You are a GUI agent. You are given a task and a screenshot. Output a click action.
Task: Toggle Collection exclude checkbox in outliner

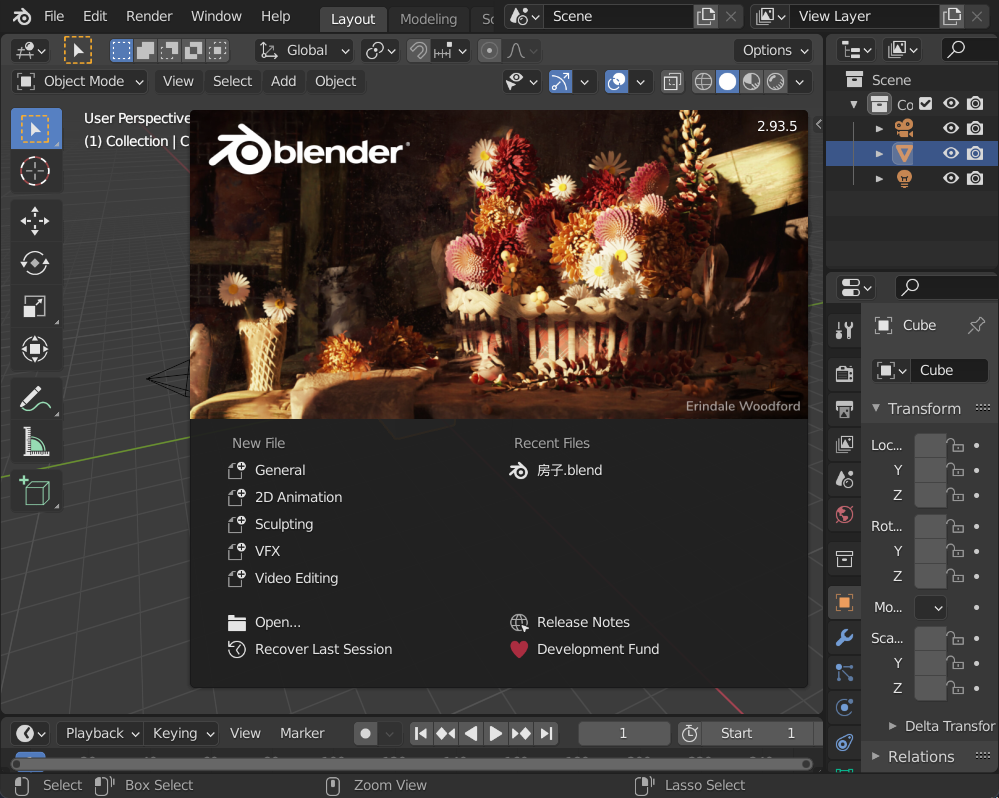926,103
